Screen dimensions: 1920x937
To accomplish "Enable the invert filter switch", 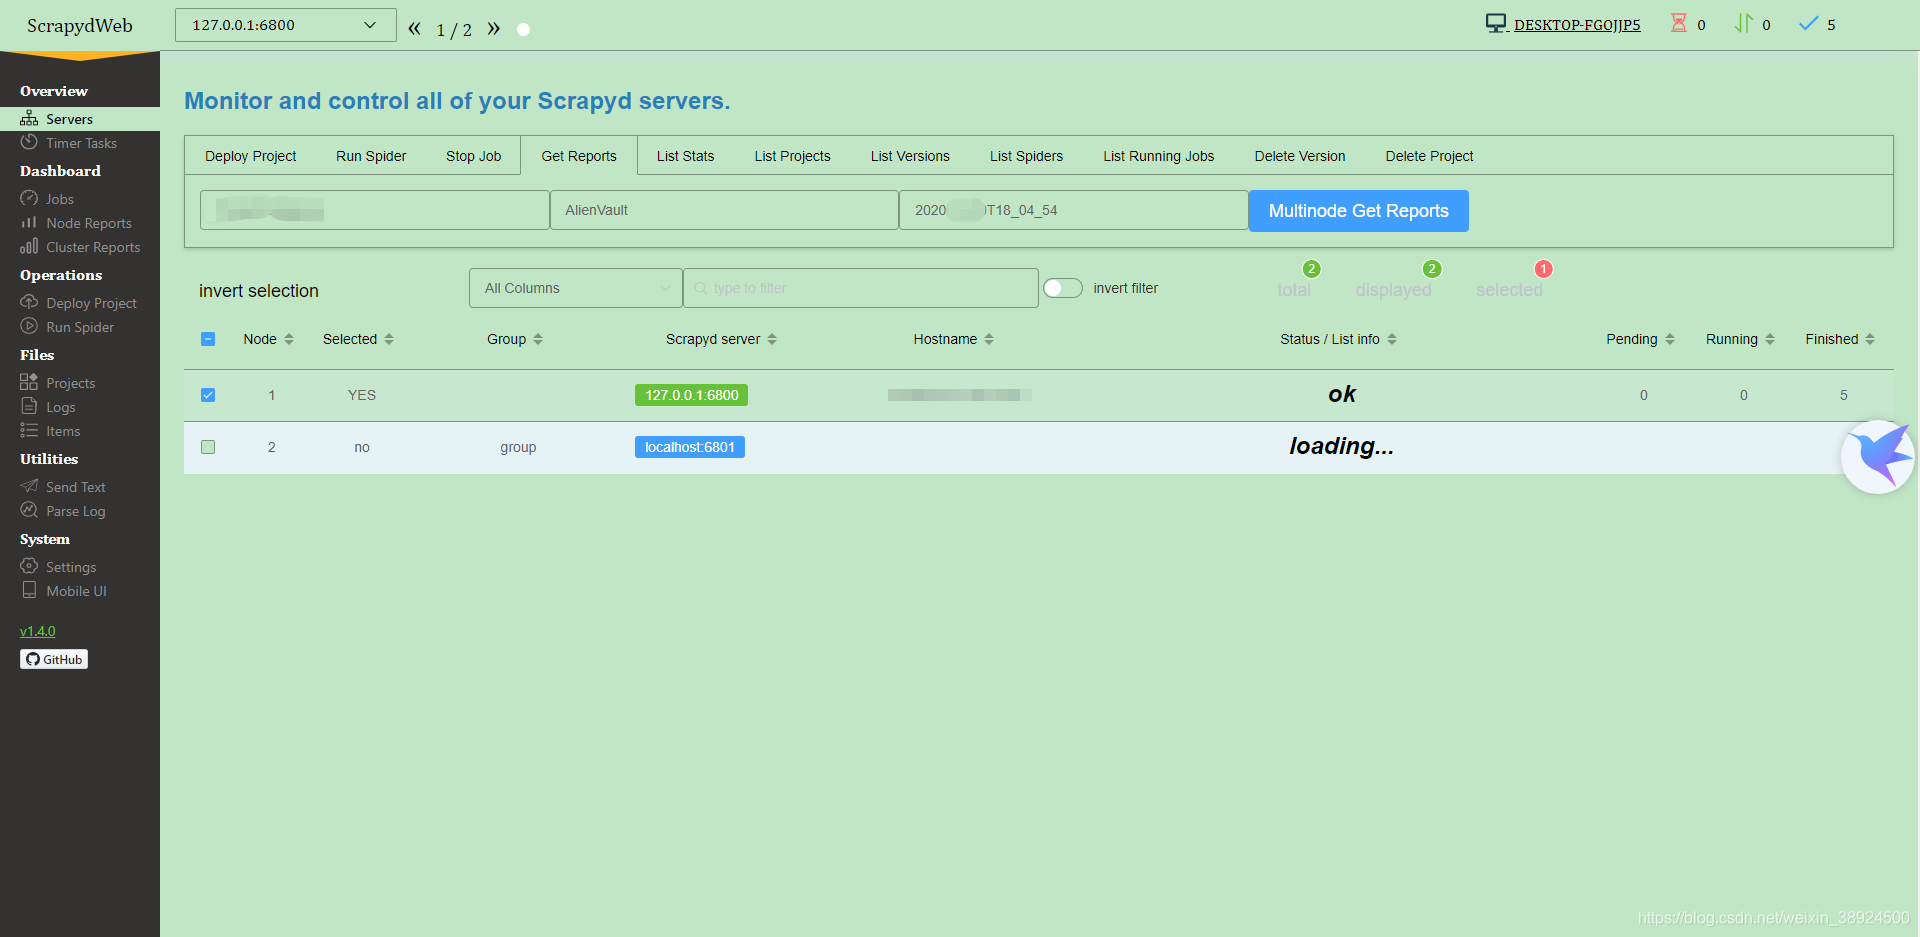I will click(1062, 287).
